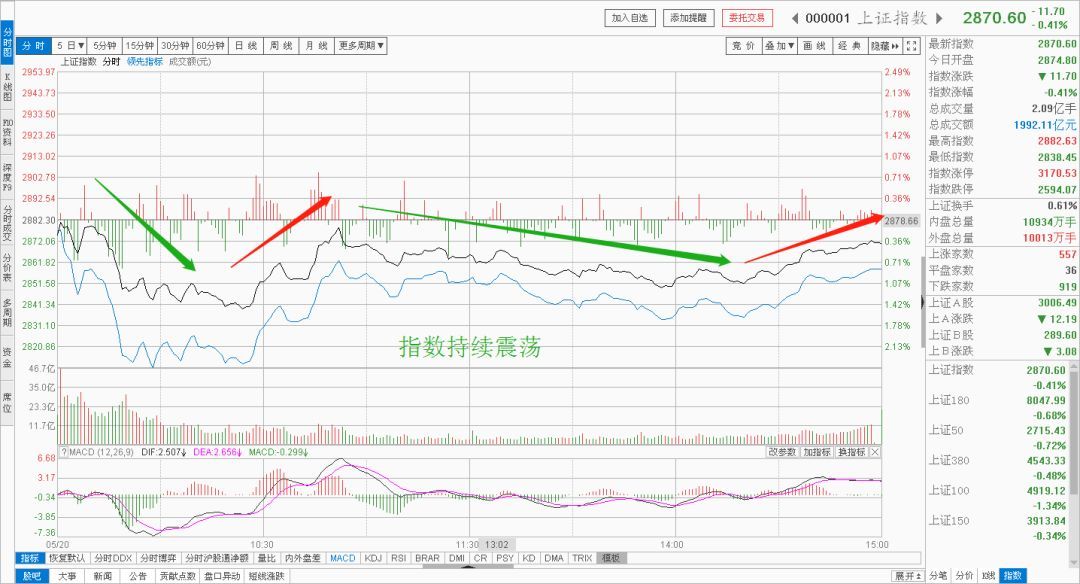The width and height of the screenshot is (1080, 584).
Task: Click the 换指标 button
Action: pyautogui.click(x=851, y=452)
